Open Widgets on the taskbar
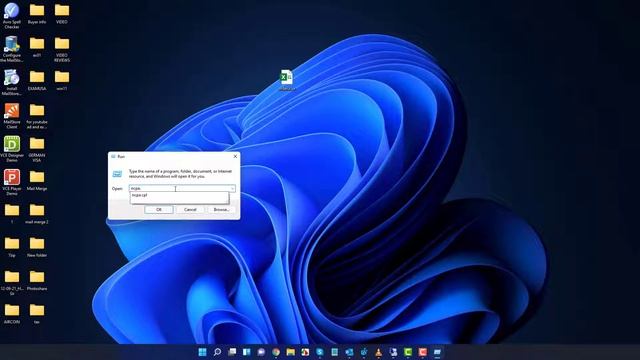Image resolution: width=640 pixels, height=360 pixels. point(247,352)
